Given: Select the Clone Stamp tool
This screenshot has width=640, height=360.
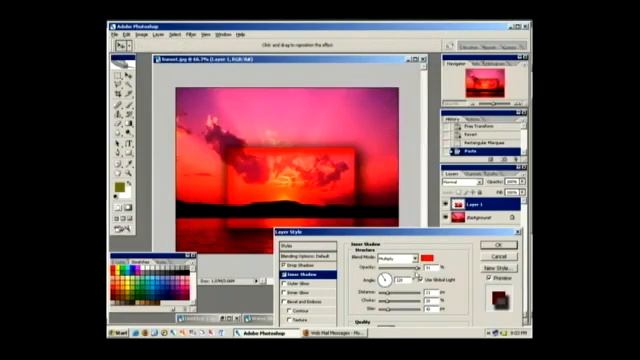Looking at the screenshot, I should coord(118,114).
